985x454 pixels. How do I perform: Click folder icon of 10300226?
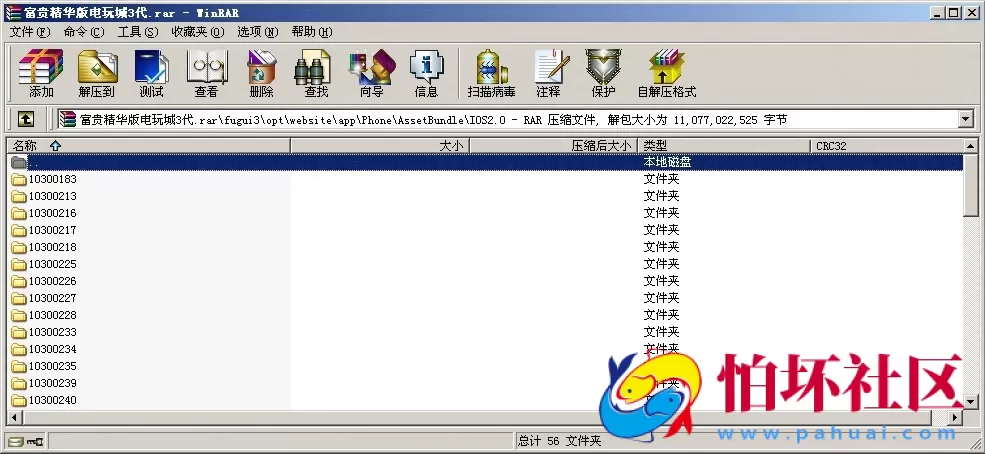point(19,281)
